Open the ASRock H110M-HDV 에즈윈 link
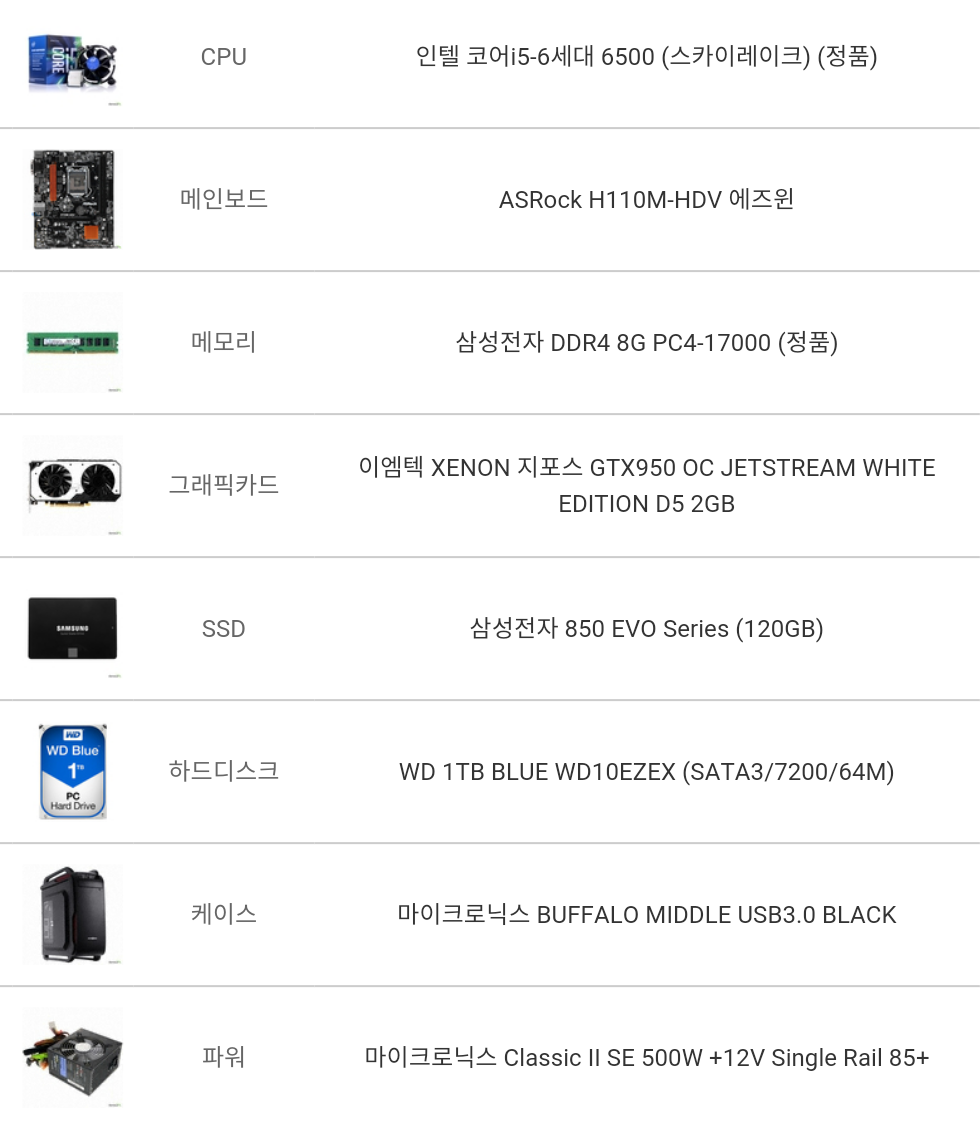The height and width of the screenshot is (1121, 980). click(x=646, y=200)
